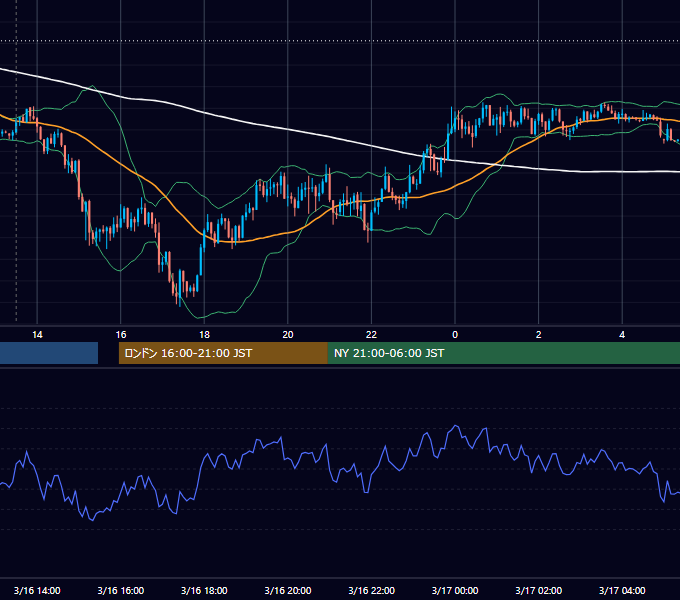
Task: Click the 3/16 20:00 time label
Action: point(288,590)
